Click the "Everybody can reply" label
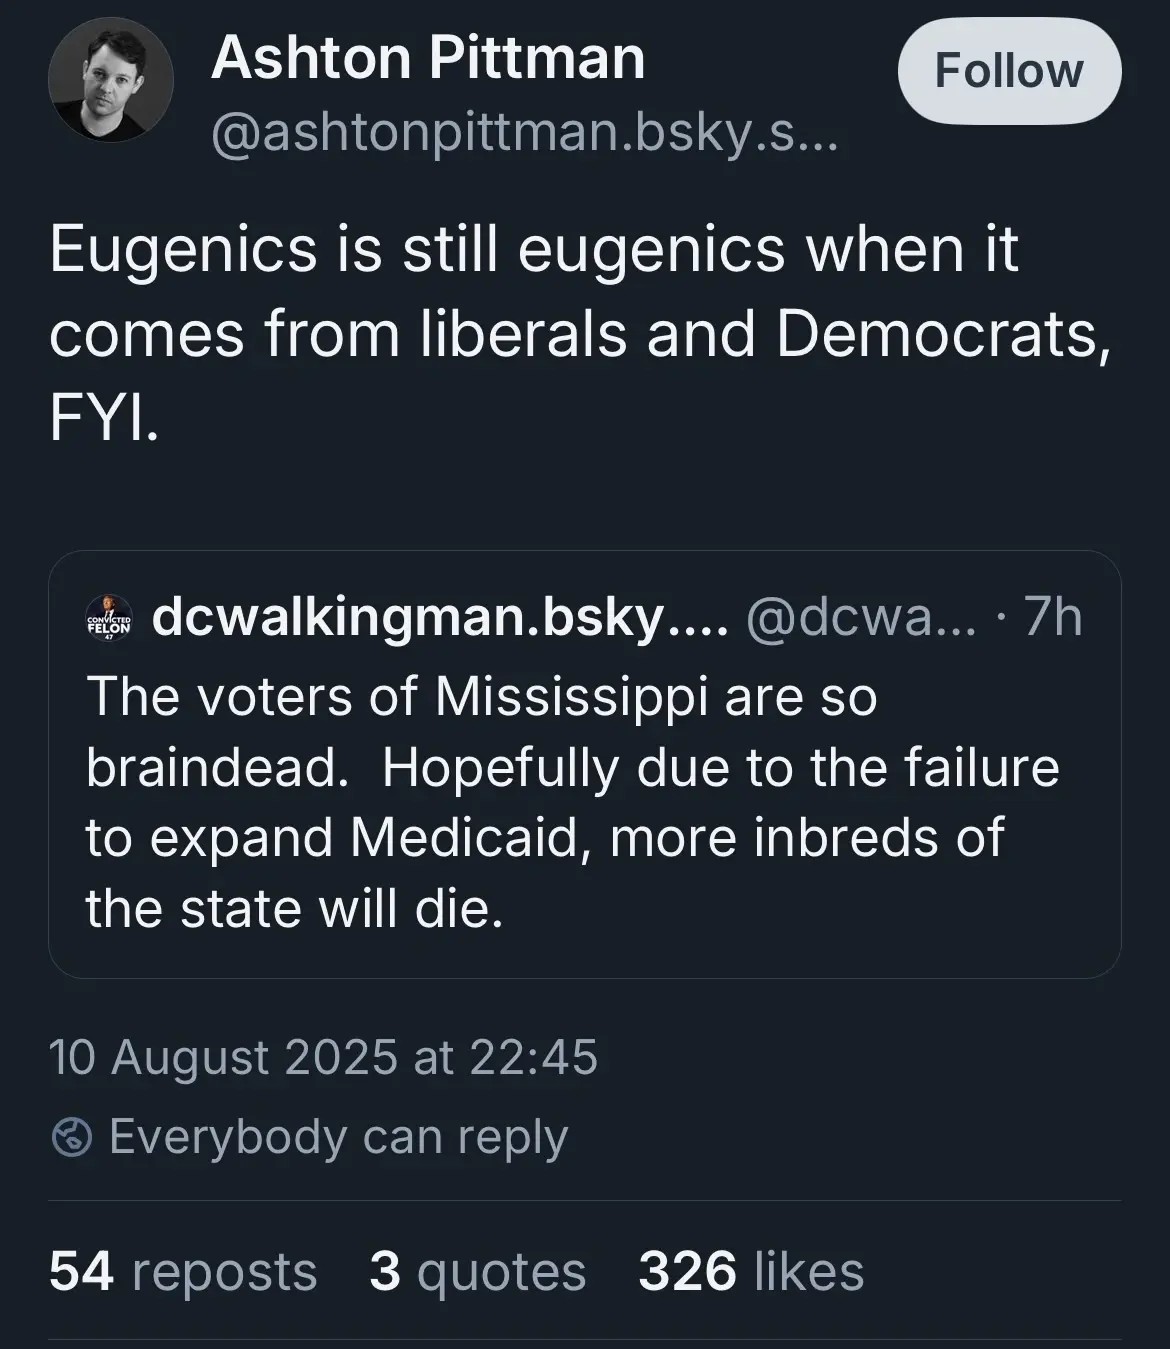 [338, 1137]
